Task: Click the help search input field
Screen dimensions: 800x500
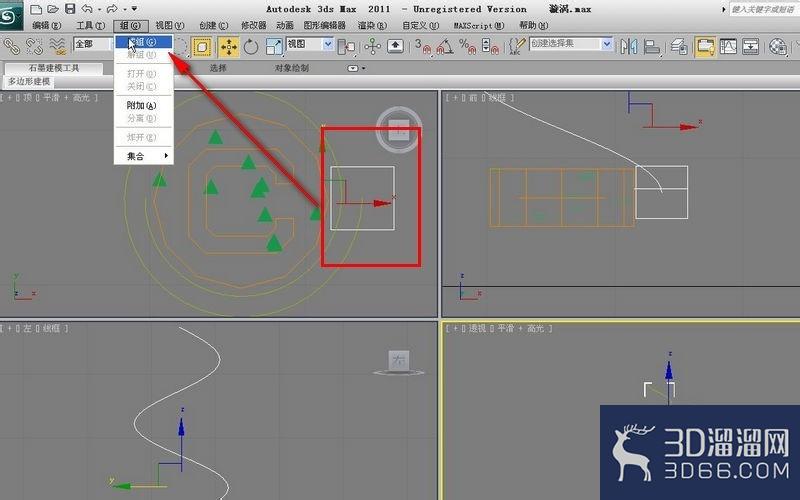Action: coord(764,9)
